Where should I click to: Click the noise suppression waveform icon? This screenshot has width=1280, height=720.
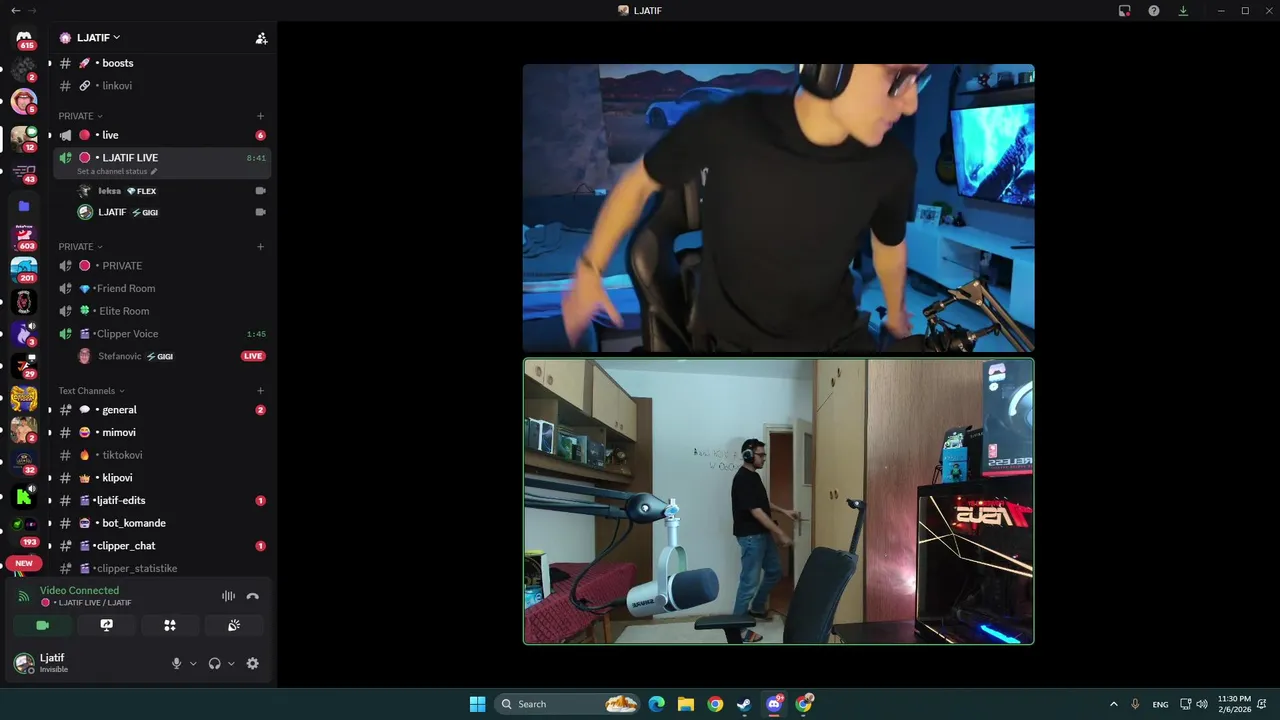coord(228,596)
